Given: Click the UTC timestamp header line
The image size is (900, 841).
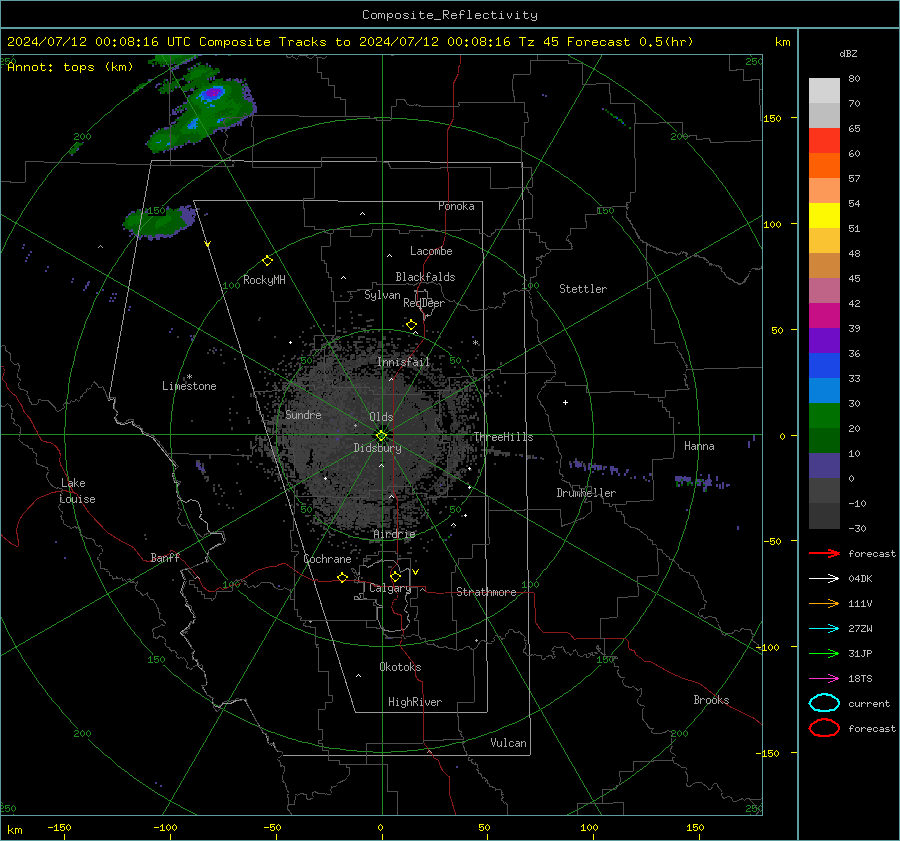Looking at the screenshot, I should click(350, 42).
